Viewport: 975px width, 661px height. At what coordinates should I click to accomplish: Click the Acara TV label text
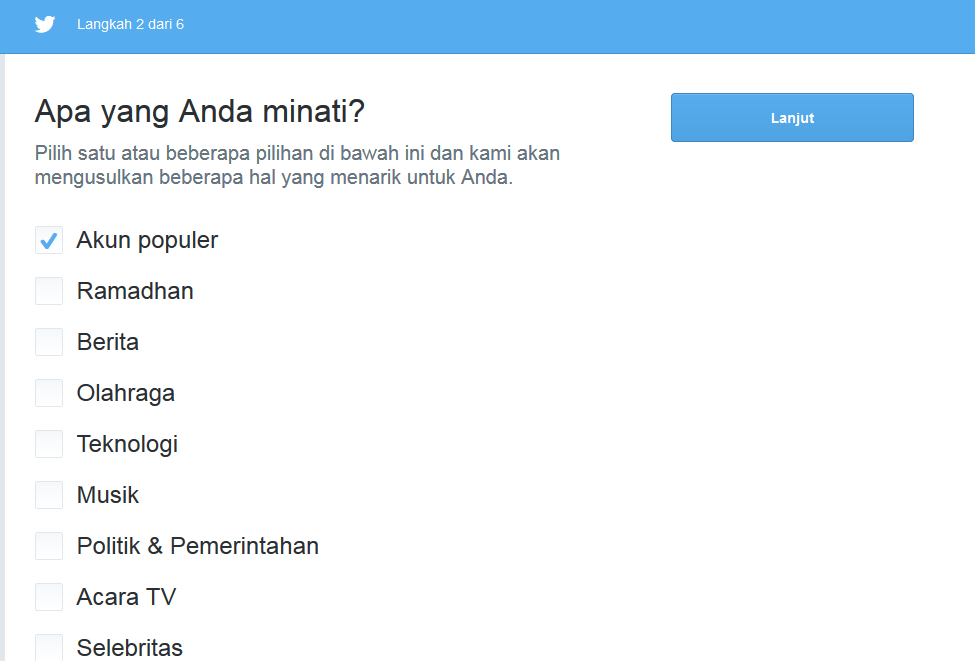[x=126, y=597]
